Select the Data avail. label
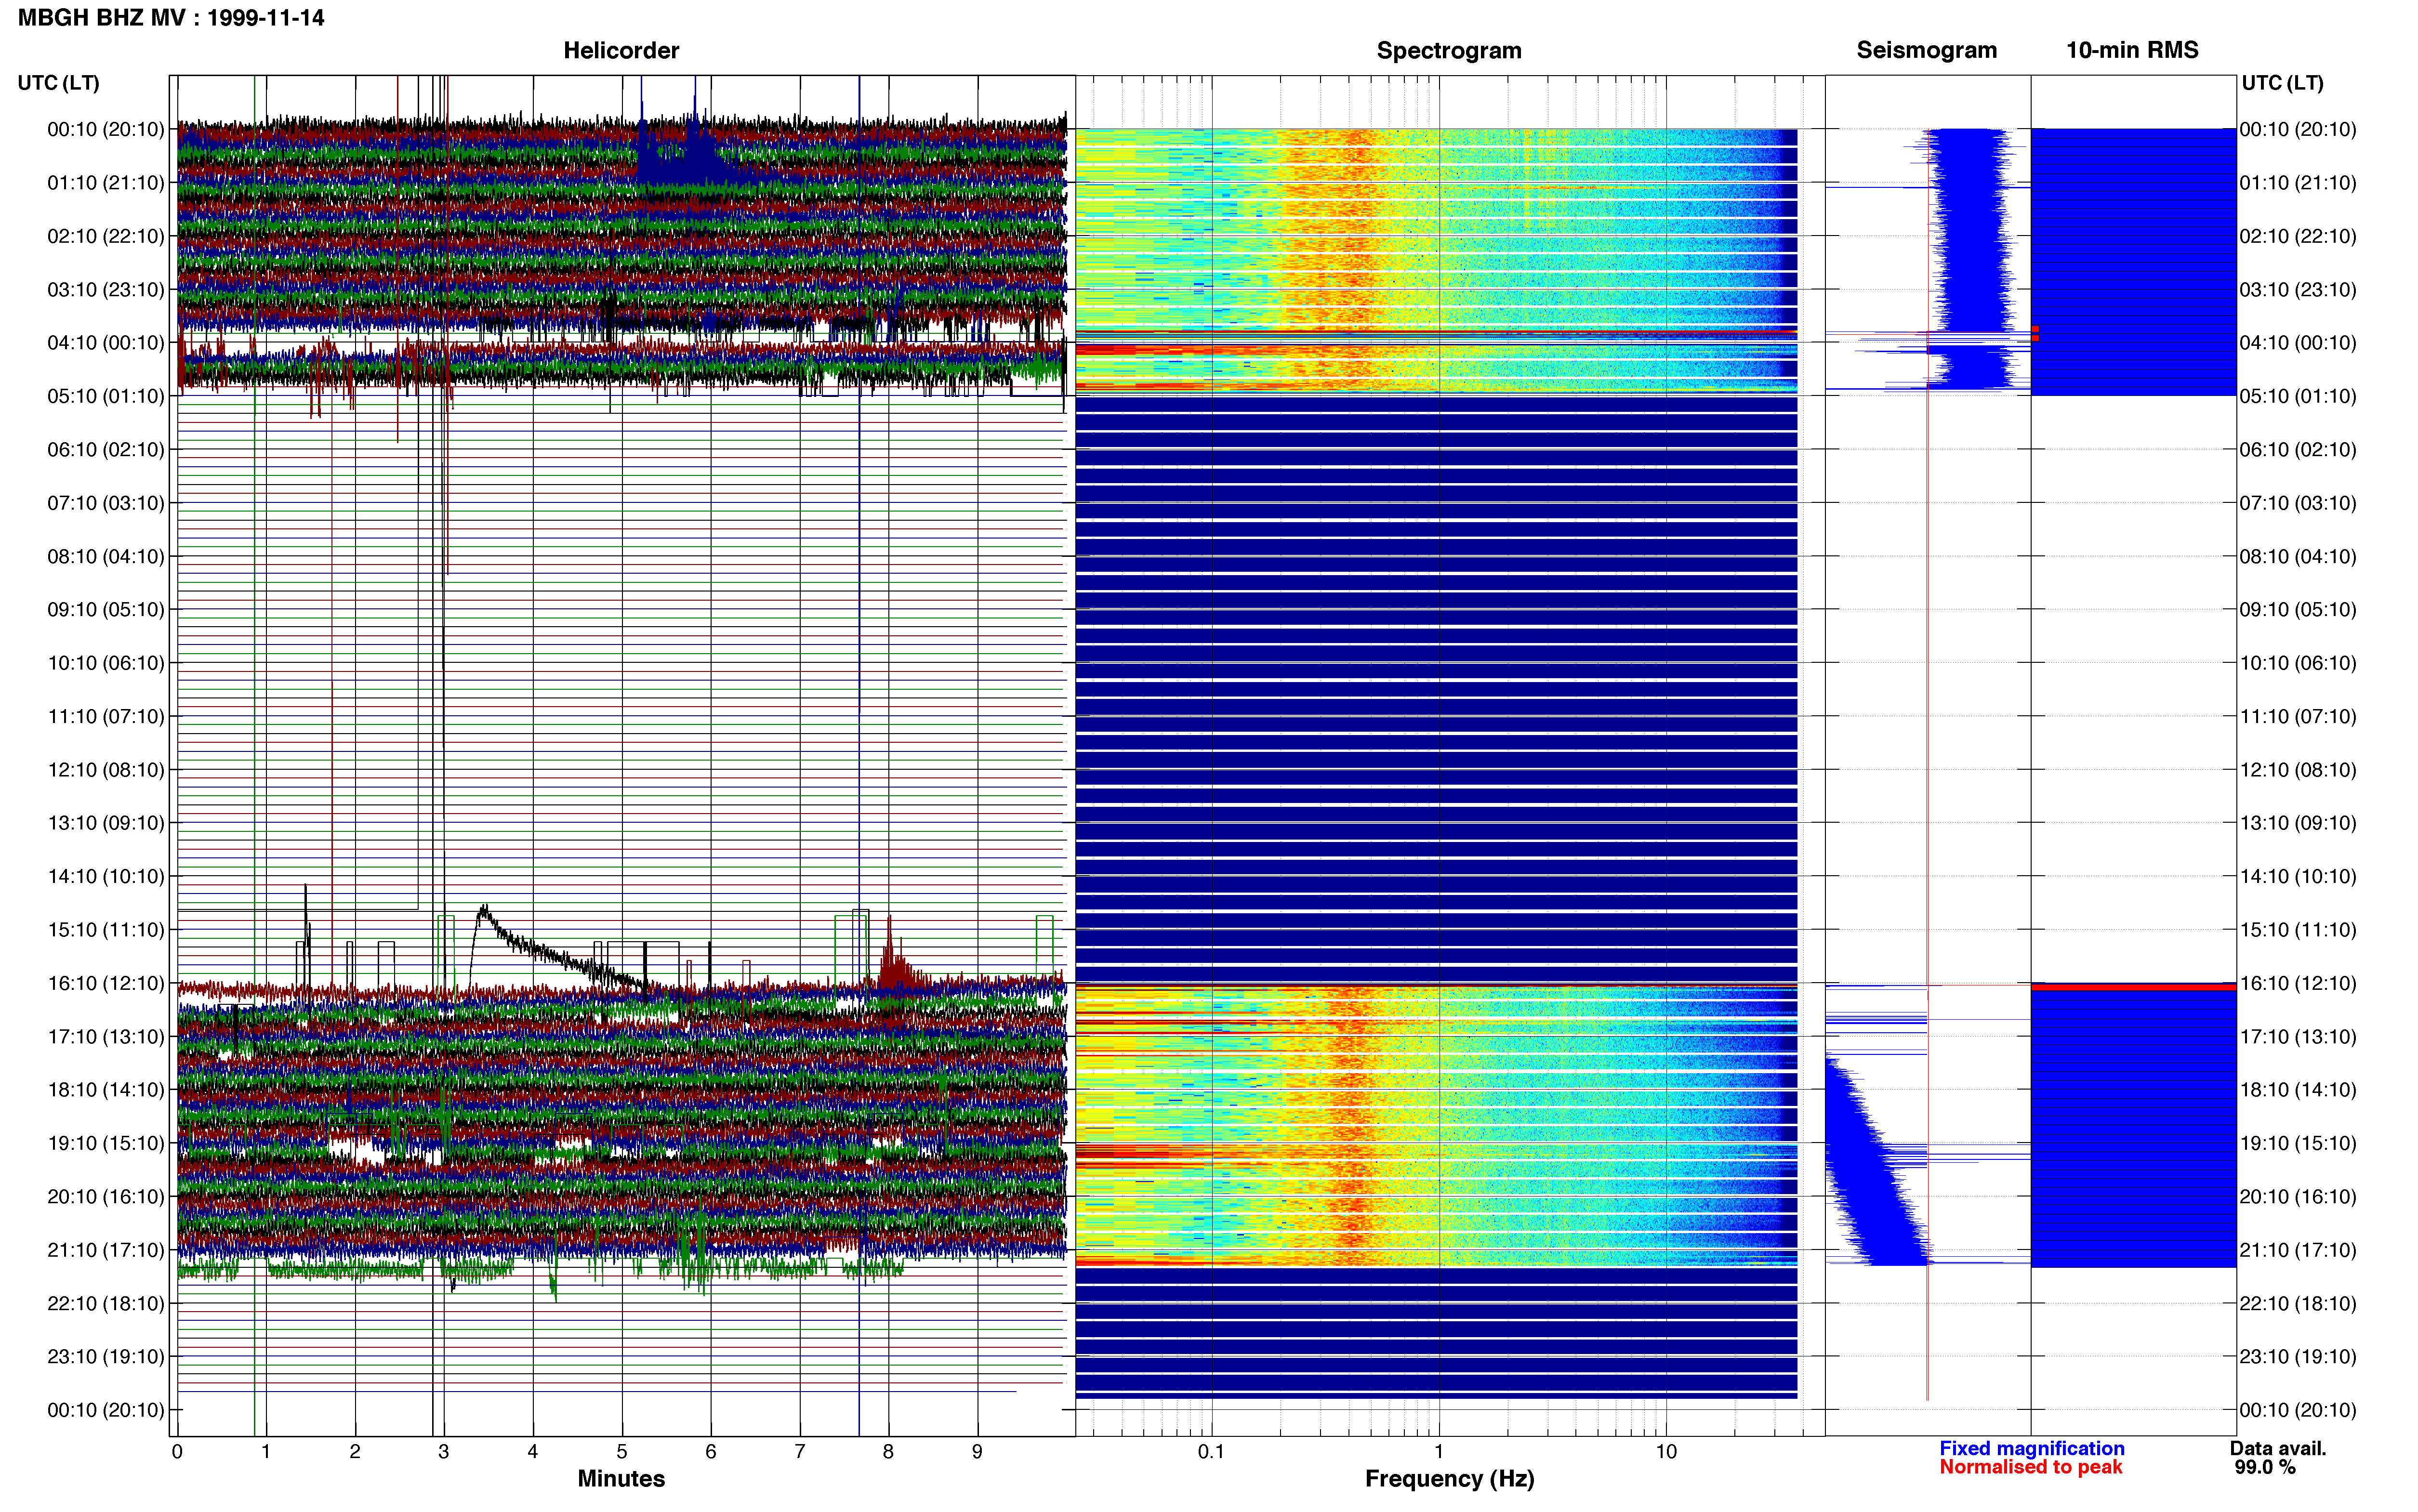 2278,1448
